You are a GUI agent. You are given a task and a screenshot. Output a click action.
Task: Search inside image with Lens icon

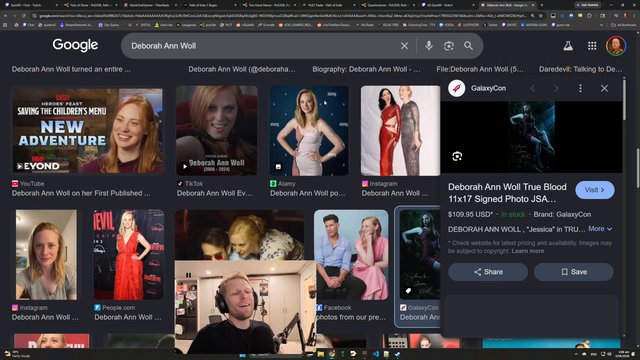(457, 156)
